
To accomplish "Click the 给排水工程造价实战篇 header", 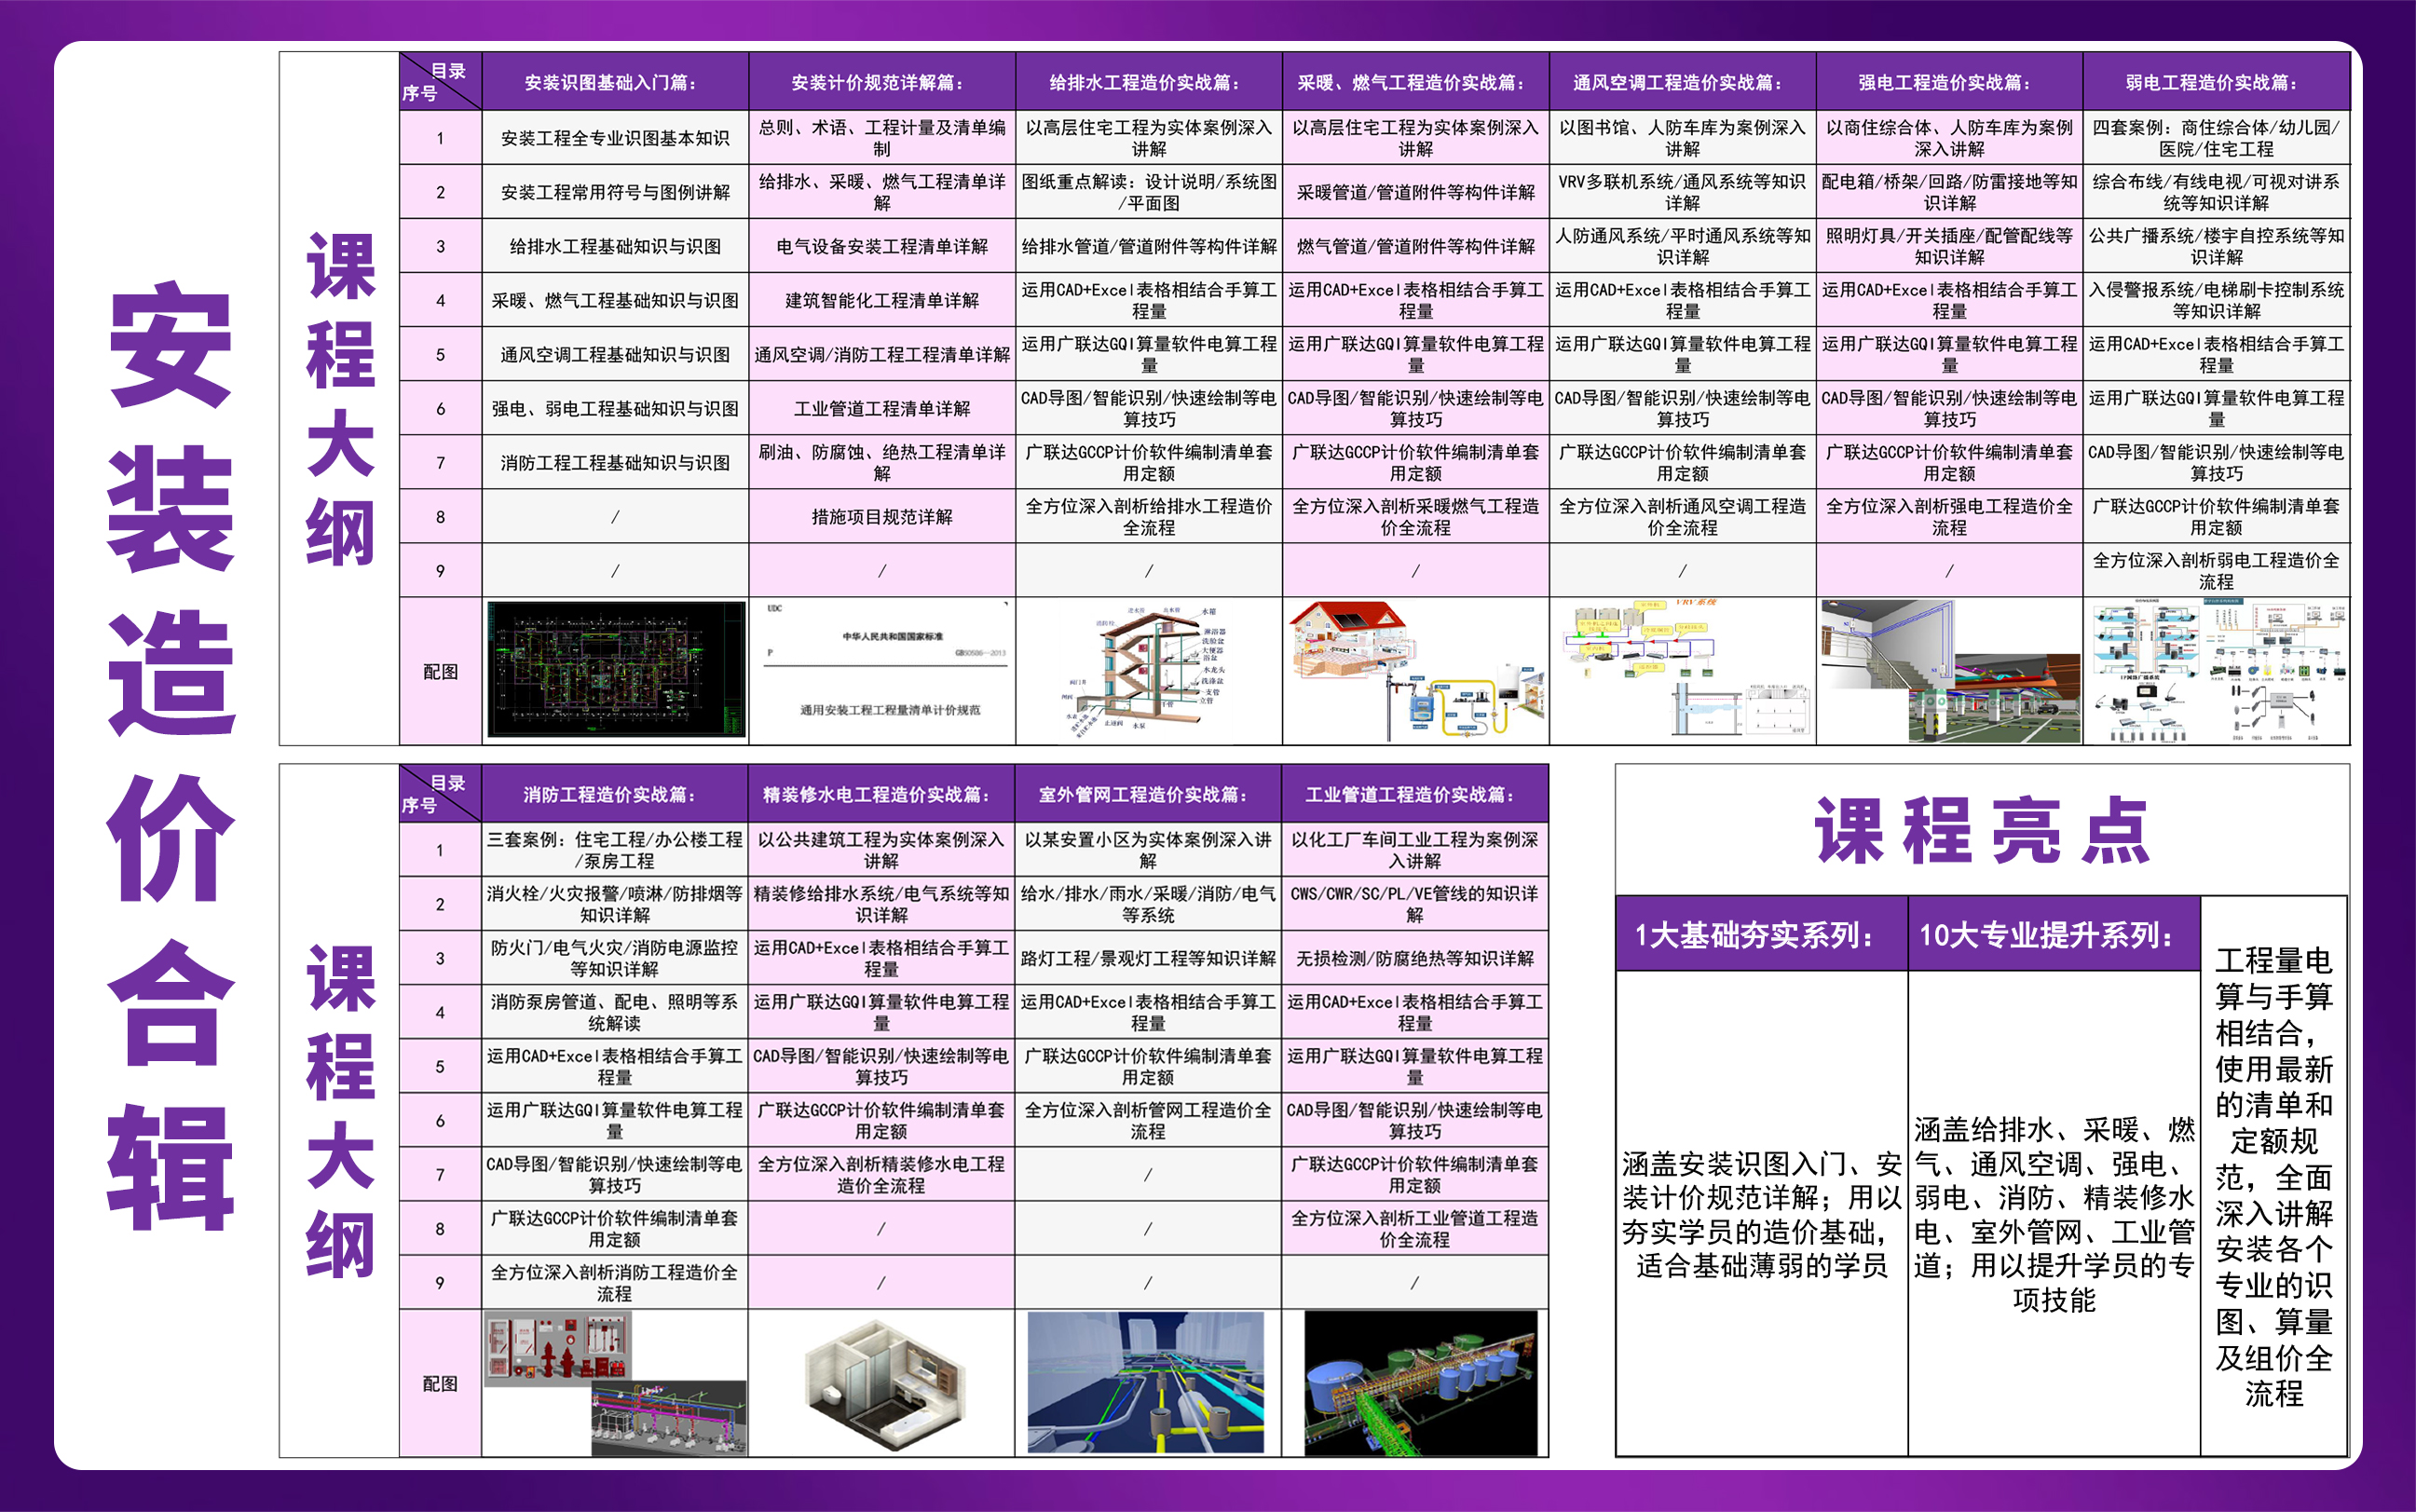I will click(1150, 82).
